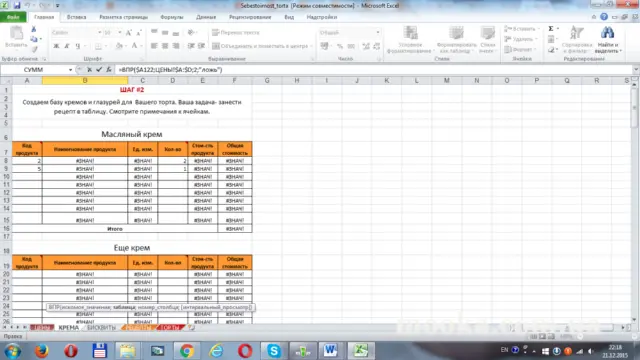Click the green Файл button
Image resolution: width=640 pixels, height=360 pixels.
pos(13,17)
